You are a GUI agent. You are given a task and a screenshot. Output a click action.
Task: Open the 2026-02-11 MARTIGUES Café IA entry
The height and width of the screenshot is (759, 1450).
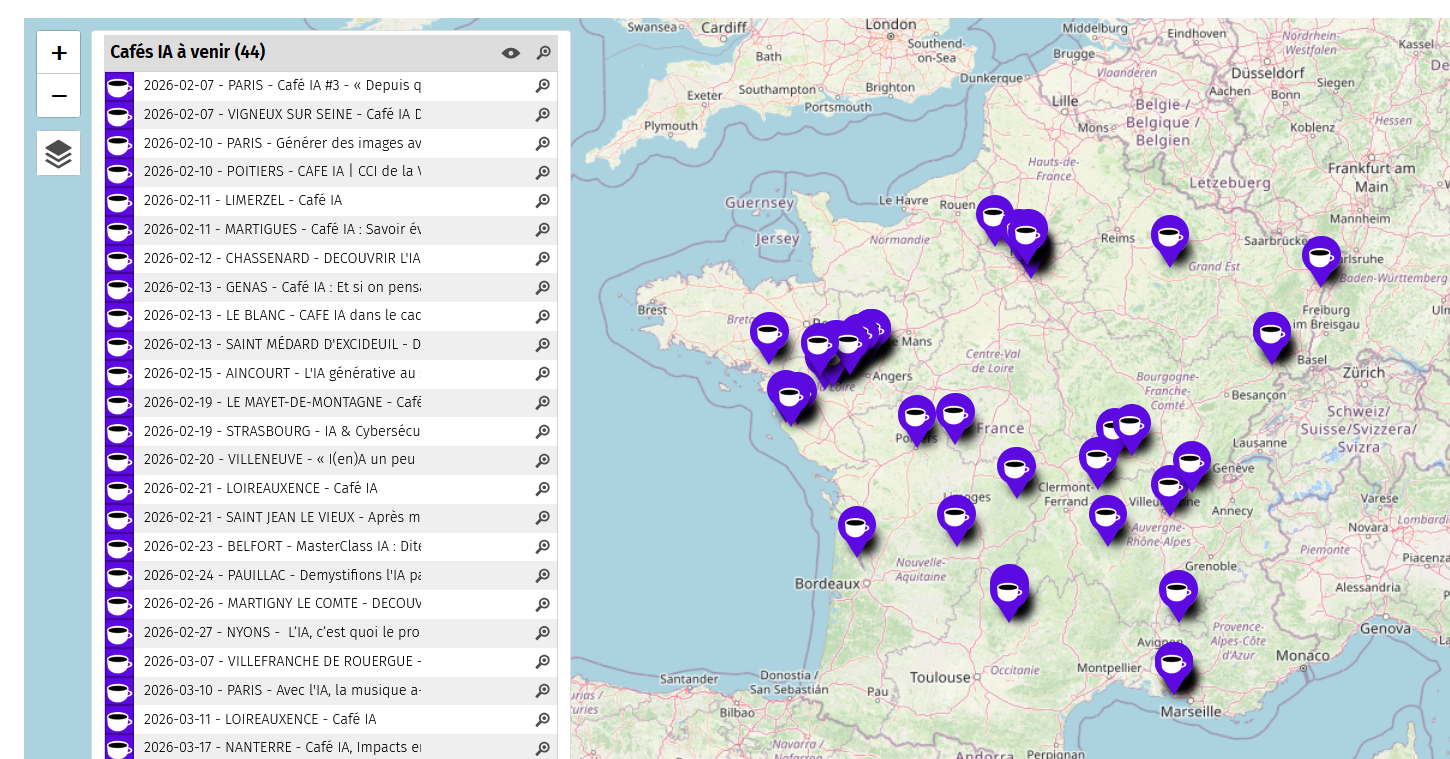(x=282, y=229)
